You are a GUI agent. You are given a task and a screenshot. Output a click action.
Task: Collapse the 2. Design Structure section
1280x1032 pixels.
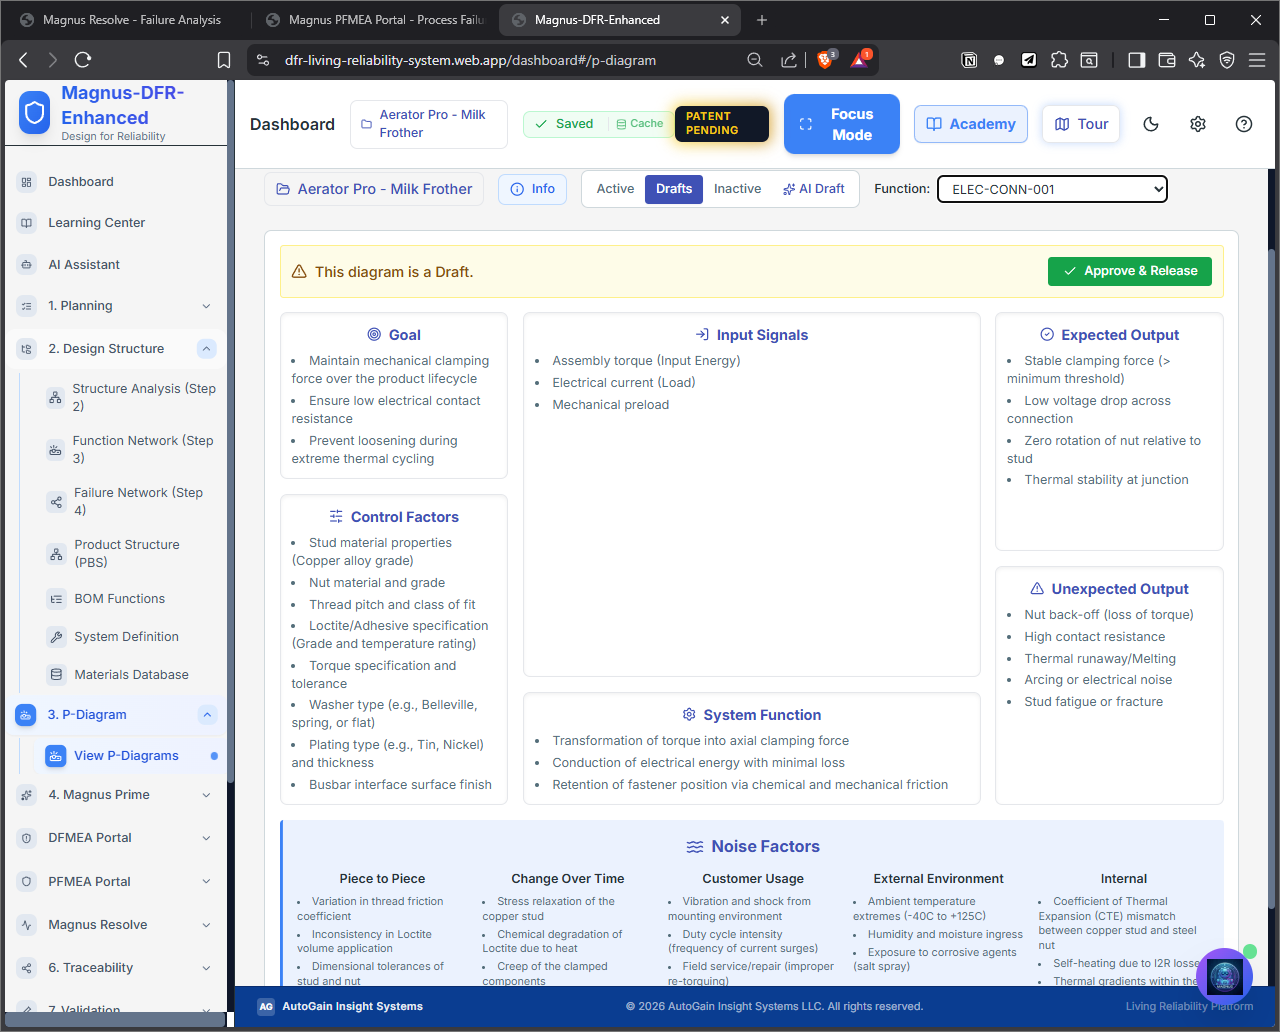(206, 349)
